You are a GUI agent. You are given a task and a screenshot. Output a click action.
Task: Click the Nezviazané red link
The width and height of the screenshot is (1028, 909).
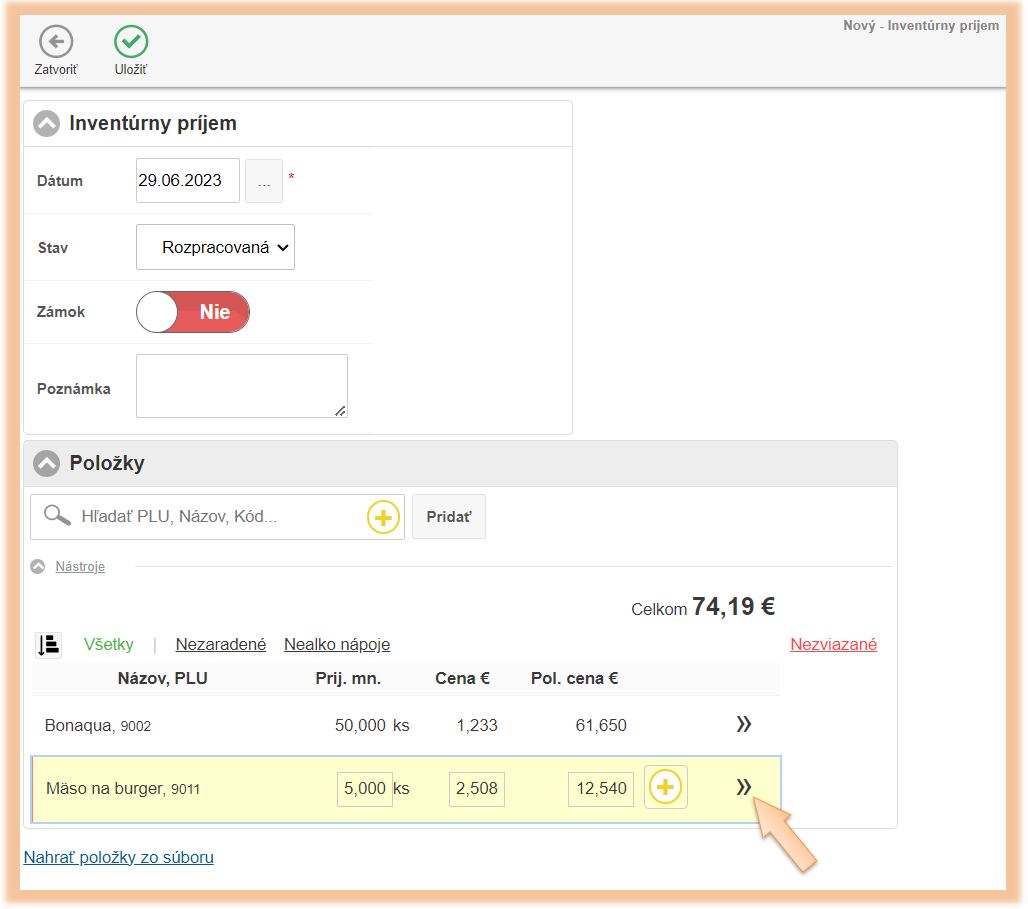[x=833, y=645]
